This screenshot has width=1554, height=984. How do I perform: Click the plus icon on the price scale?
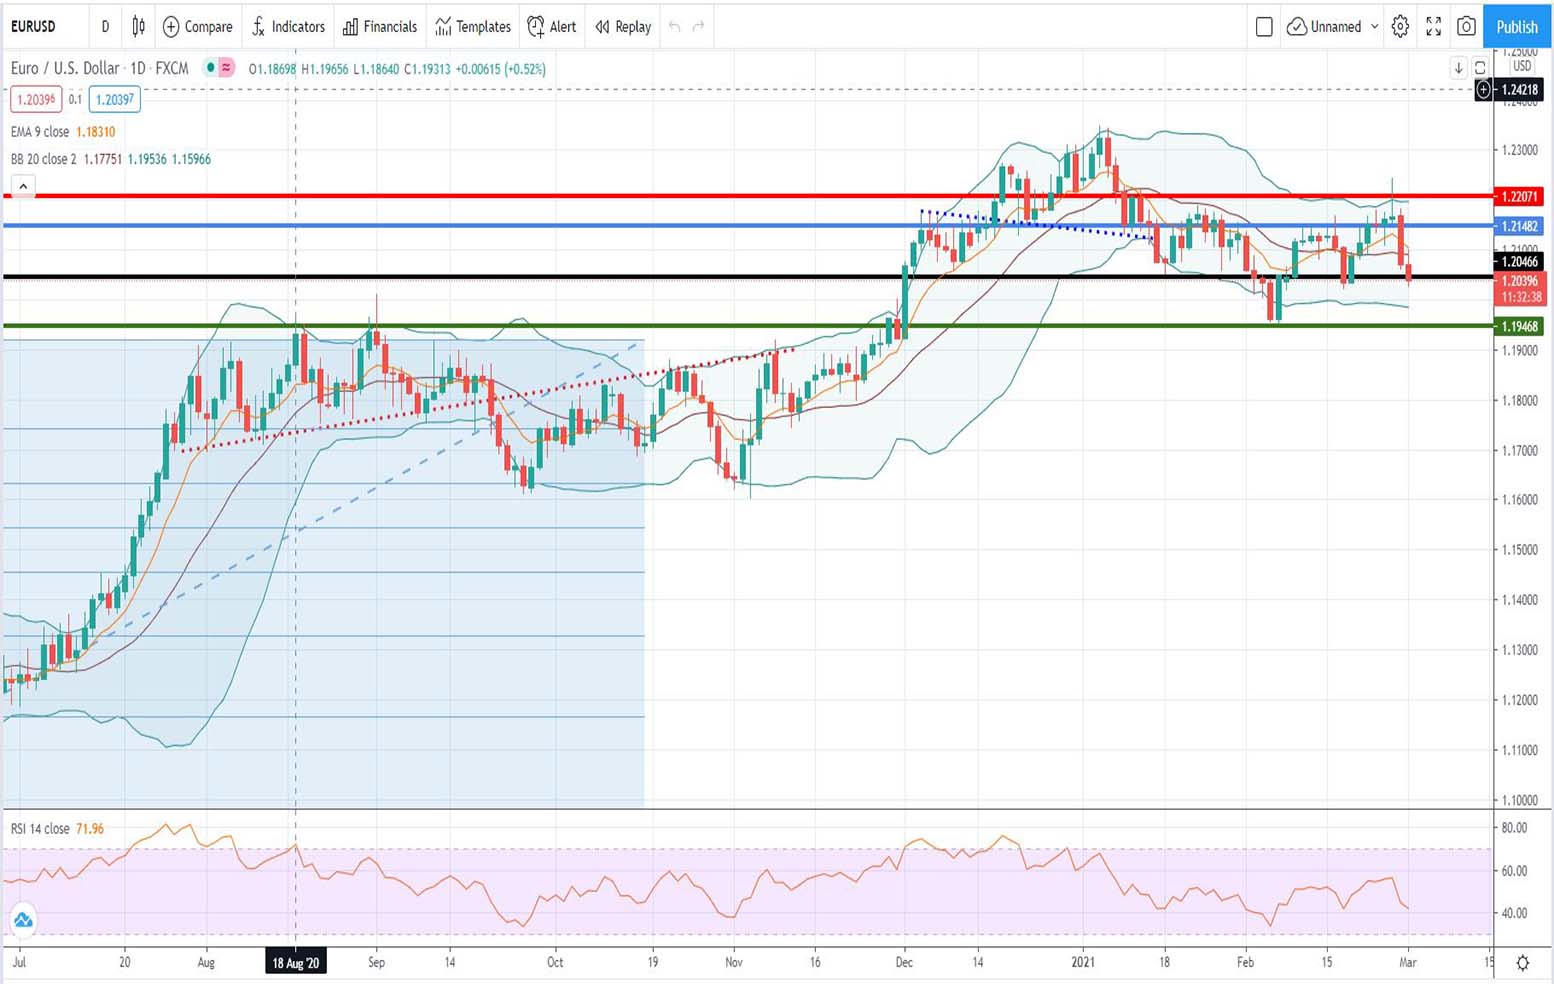click(x=1484, y=90)
